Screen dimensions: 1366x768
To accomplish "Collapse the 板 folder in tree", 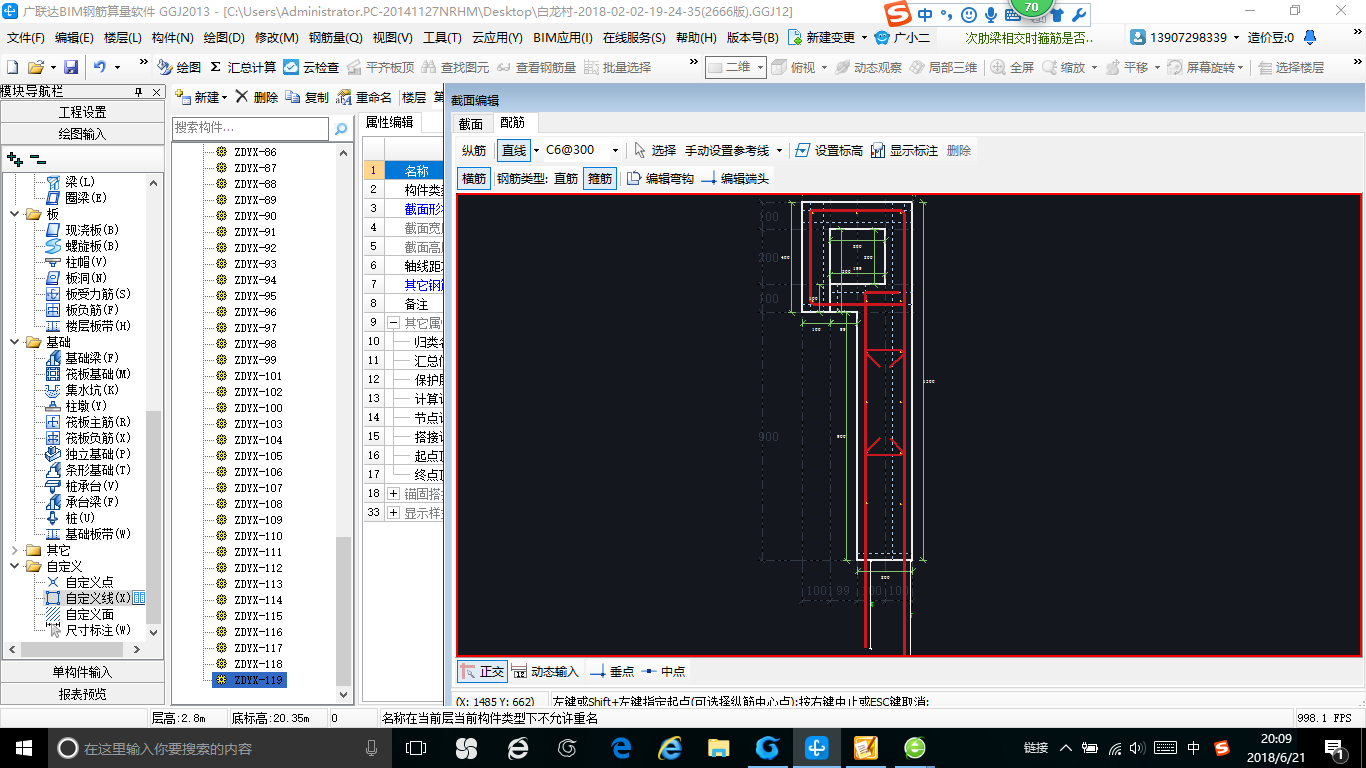I will tap(14, 214).
